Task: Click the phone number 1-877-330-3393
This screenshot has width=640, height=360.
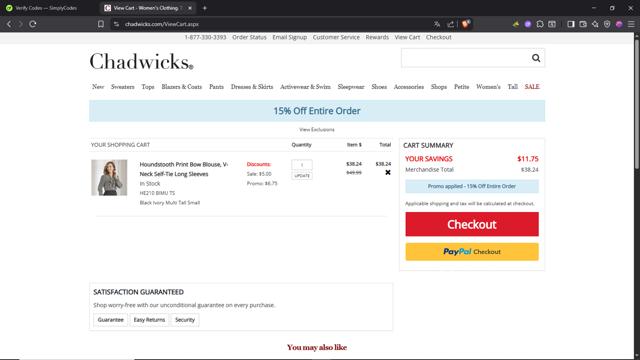Action: click(x=205, y=37)
